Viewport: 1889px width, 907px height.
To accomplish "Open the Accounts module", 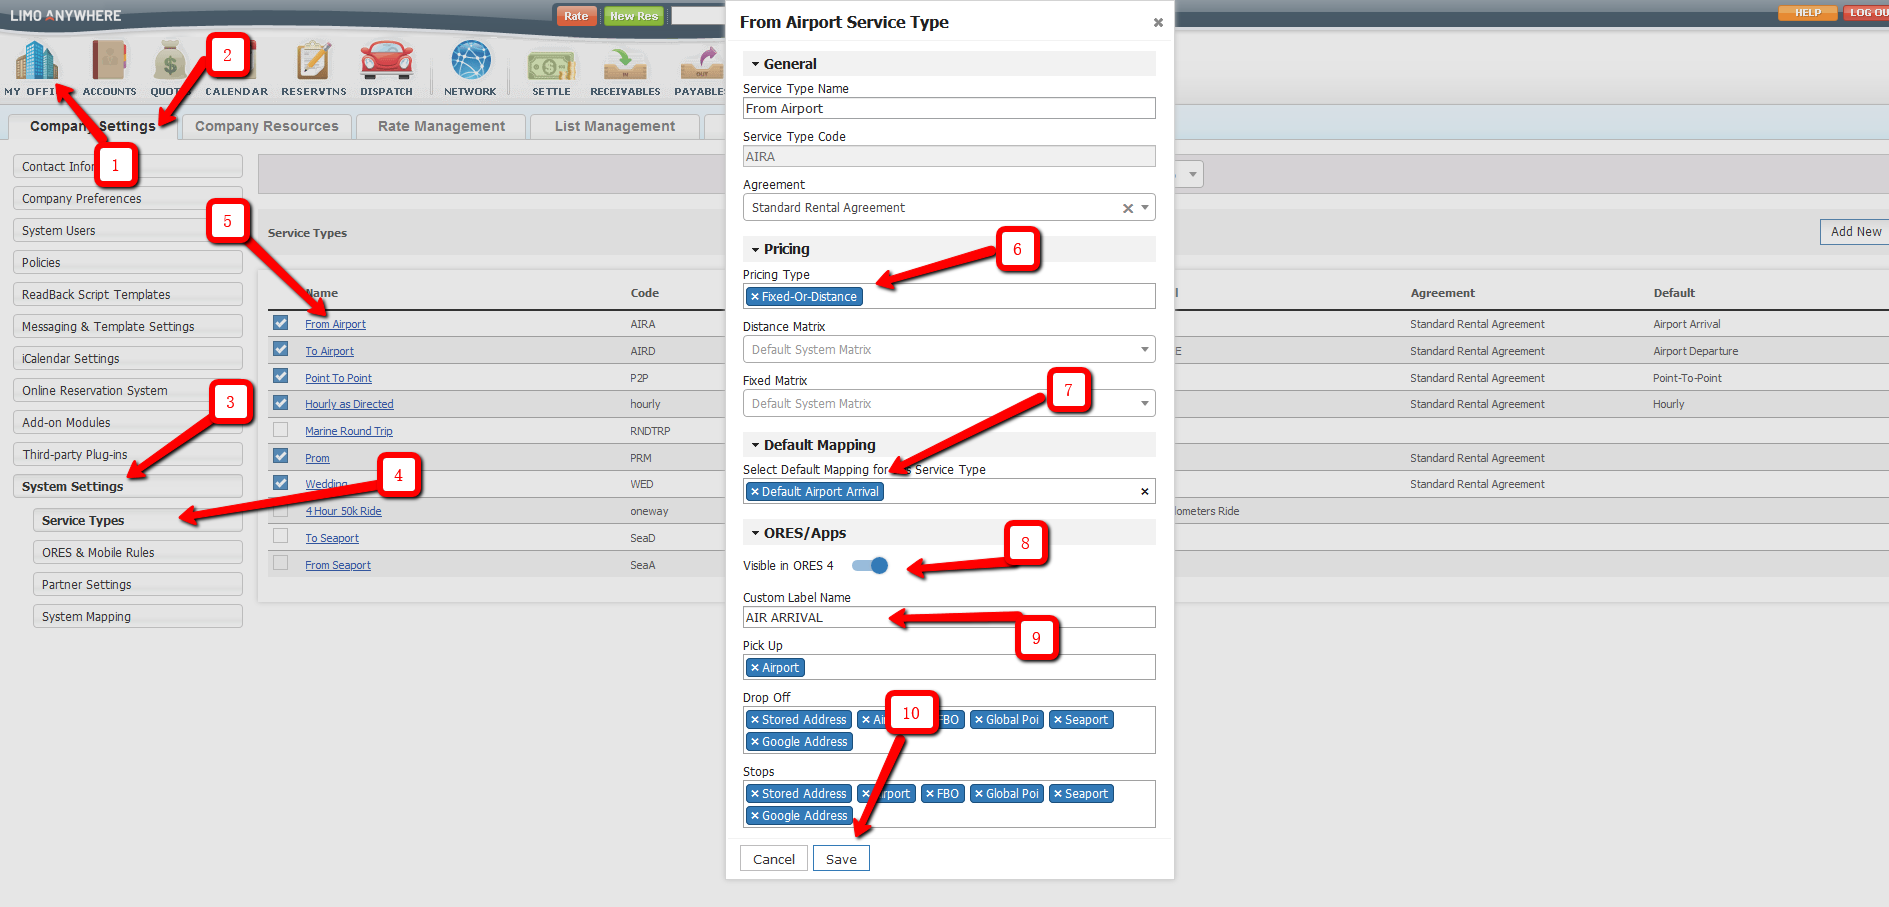I will pos(108,62).
